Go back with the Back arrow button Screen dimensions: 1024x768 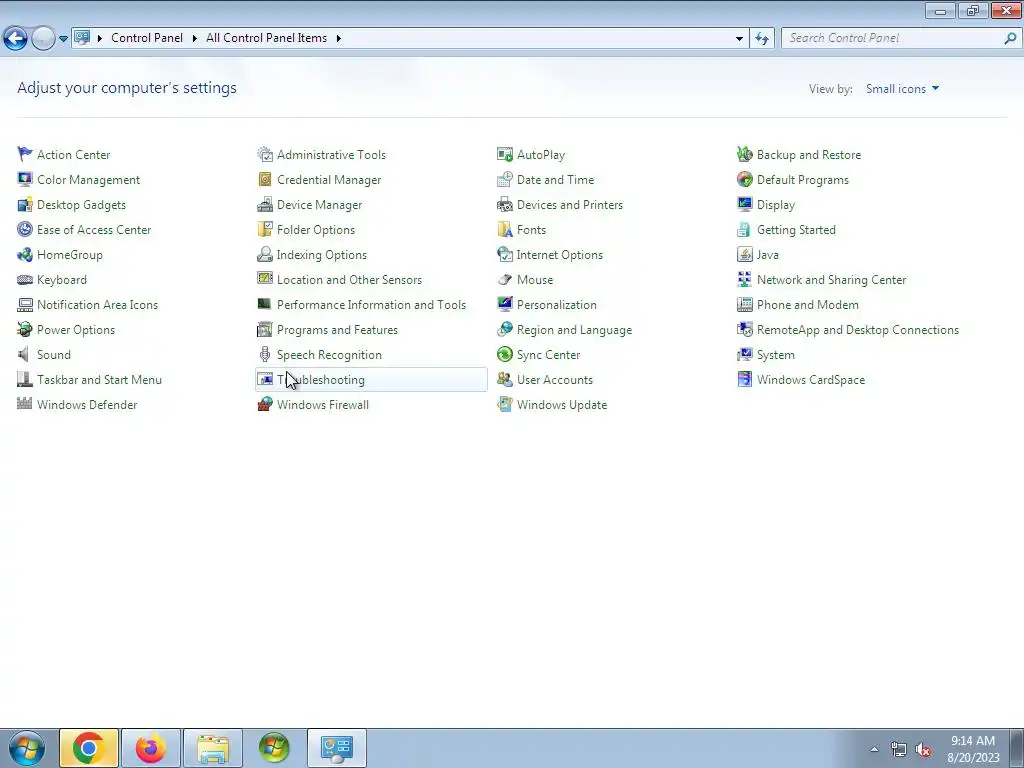16,39
